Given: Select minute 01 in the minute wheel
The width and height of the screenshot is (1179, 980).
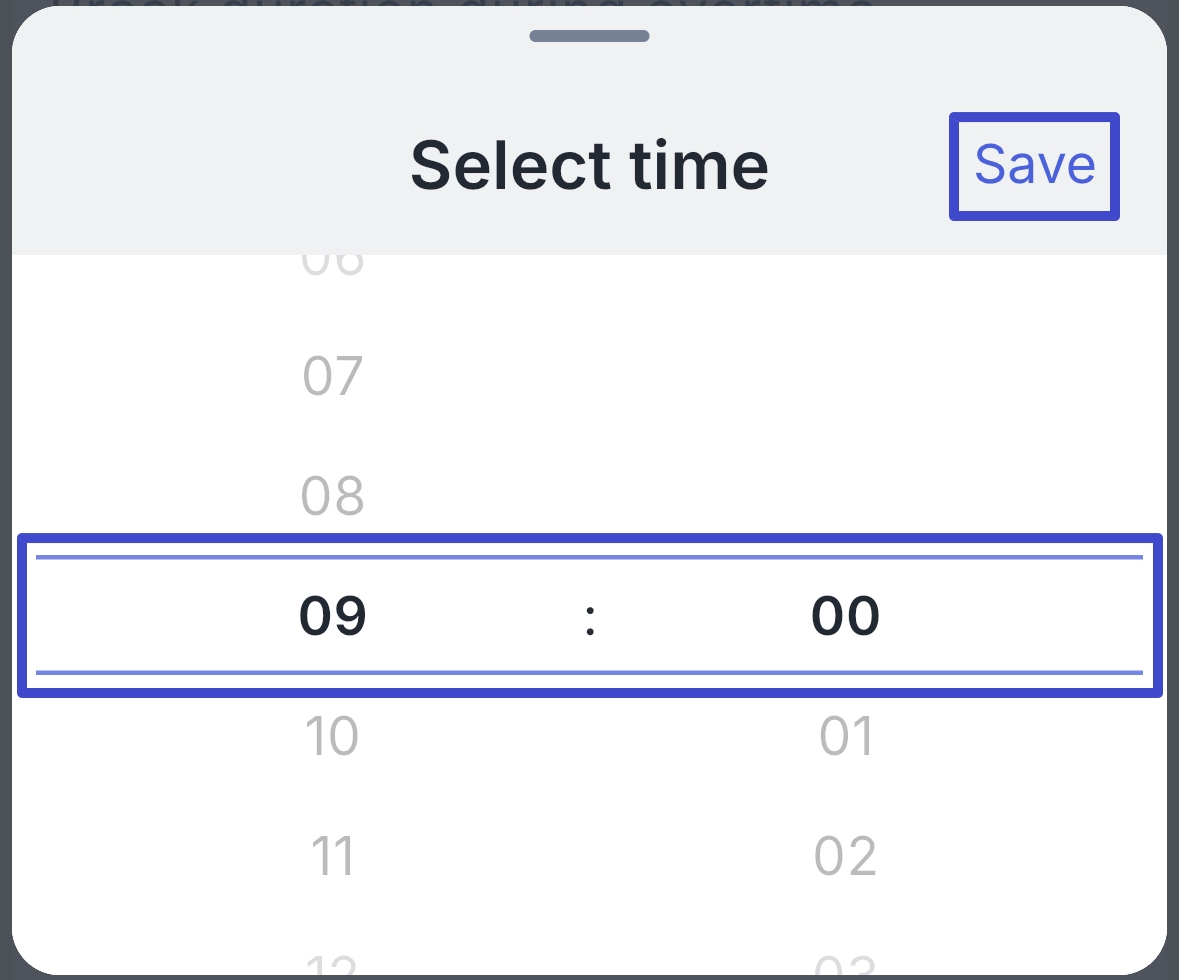Looking at the screenshot, I should coord(845,736).
